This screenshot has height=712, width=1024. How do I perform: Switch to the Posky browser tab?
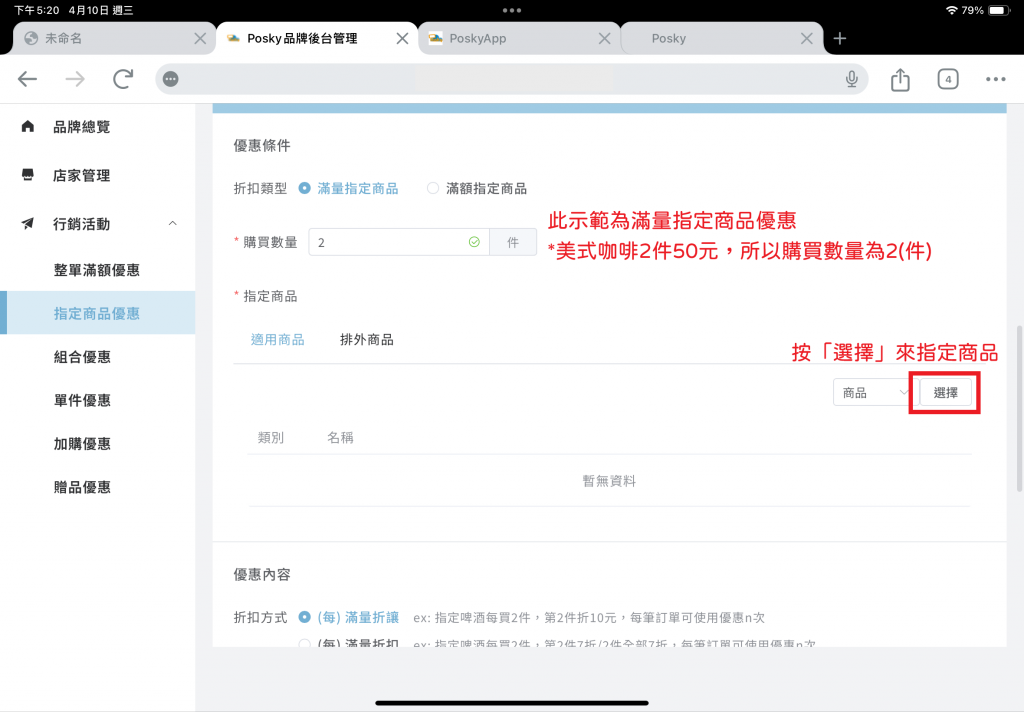(722, 39)
